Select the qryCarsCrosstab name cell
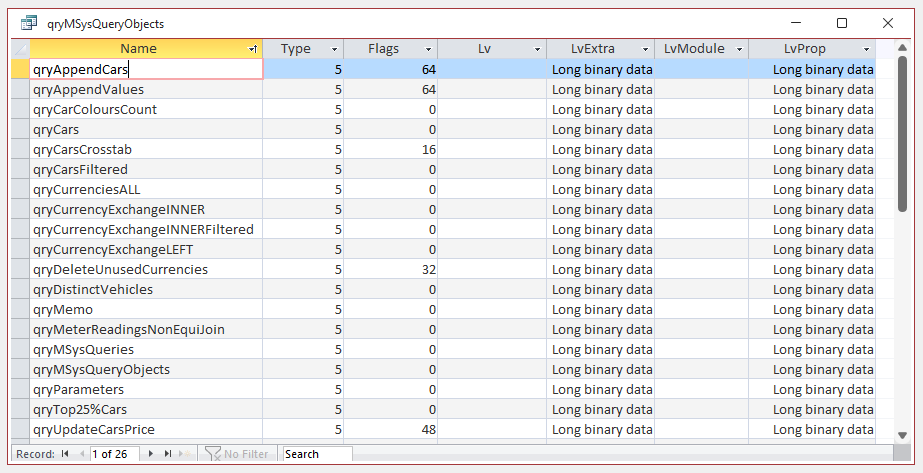Image resolution: width=923 pixels, height=473 pixels. point(146,149)
